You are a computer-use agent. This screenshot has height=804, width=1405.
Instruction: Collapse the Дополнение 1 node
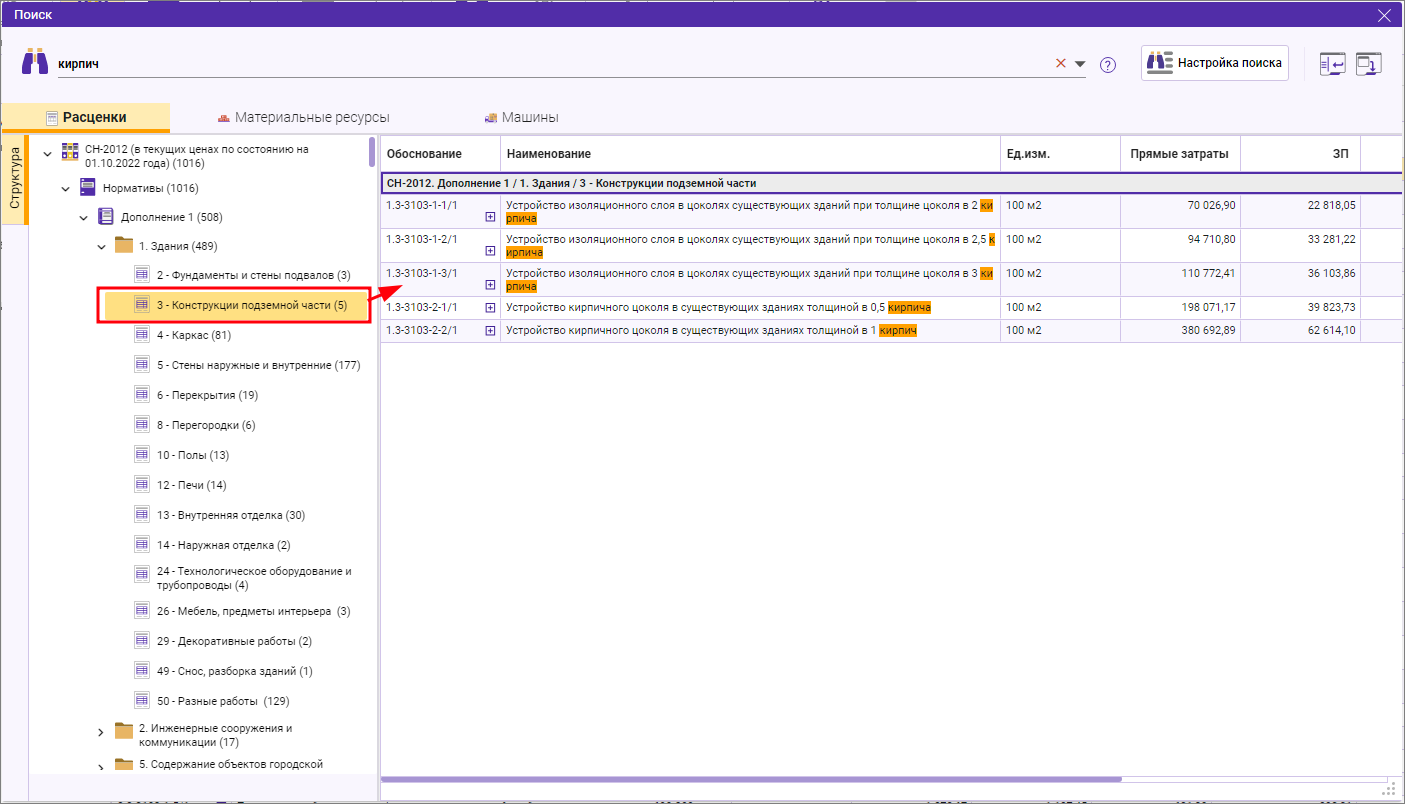click(84, 217)
